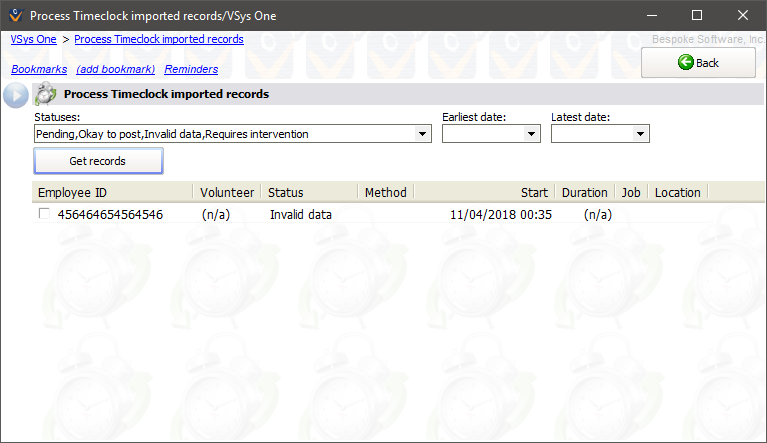
Task: Click the (add bookmark) link
Action: (x=115, y=69)
